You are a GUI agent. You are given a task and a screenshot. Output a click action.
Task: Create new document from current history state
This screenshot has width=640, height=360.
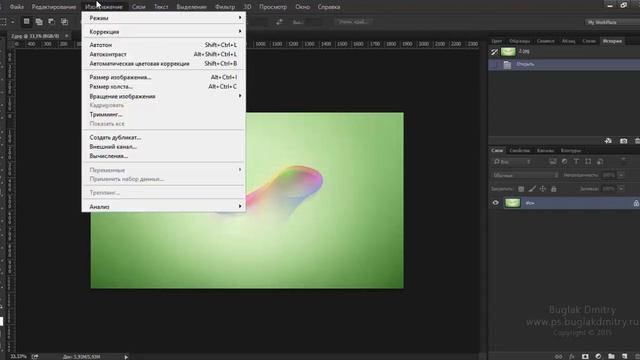click(x=608, y=141)
